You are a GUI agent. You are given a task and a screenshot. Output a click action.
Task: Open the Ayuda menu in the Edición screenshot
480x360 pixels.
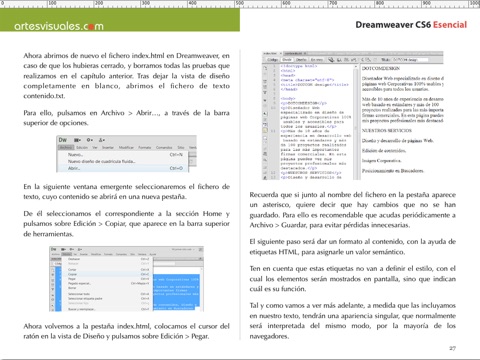(153, 254)
